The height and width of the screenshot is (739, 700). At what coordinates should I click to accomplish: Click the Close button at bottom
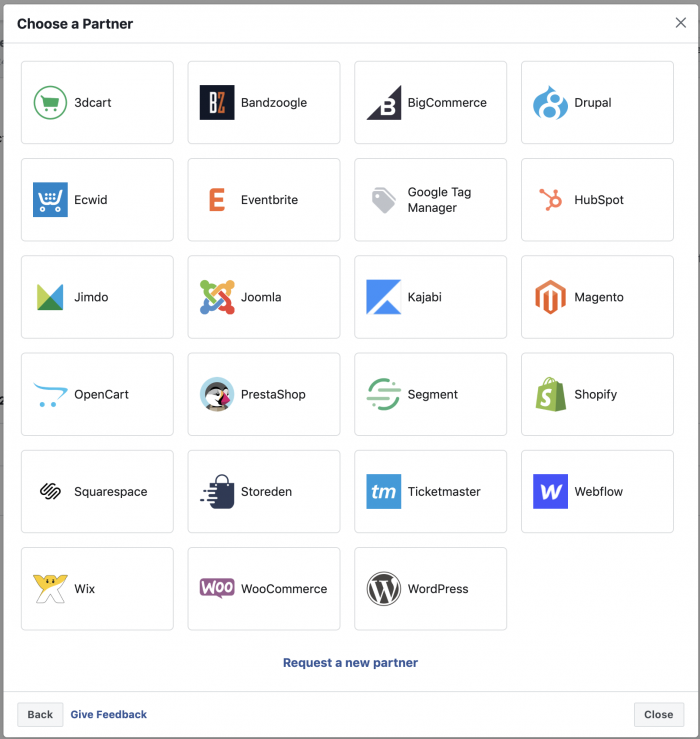(x=659, y=714)
